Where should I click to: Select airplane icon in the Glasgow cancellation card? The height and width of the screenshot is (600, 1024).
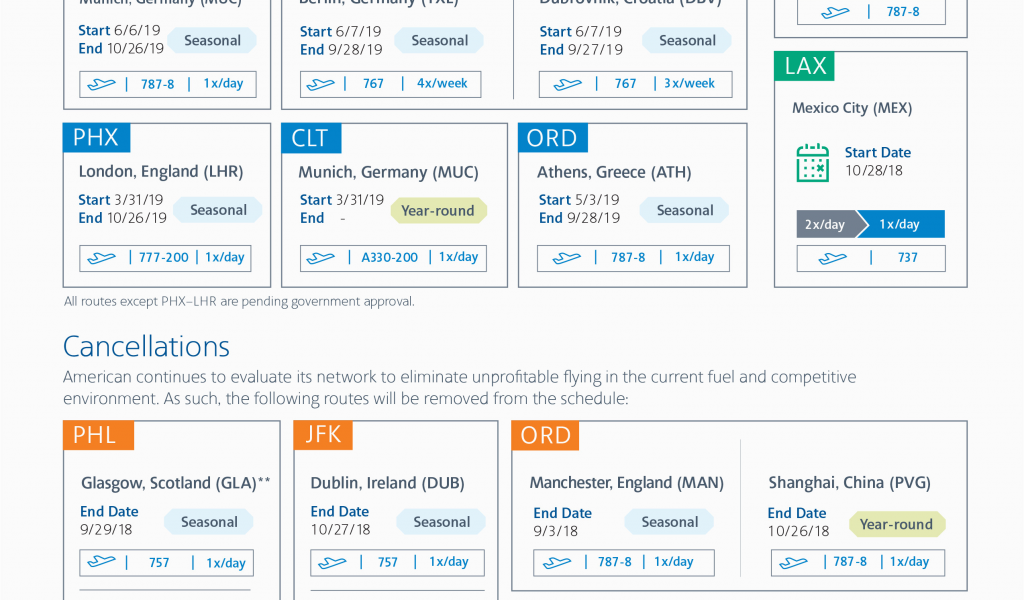click(x=101, y=562)
